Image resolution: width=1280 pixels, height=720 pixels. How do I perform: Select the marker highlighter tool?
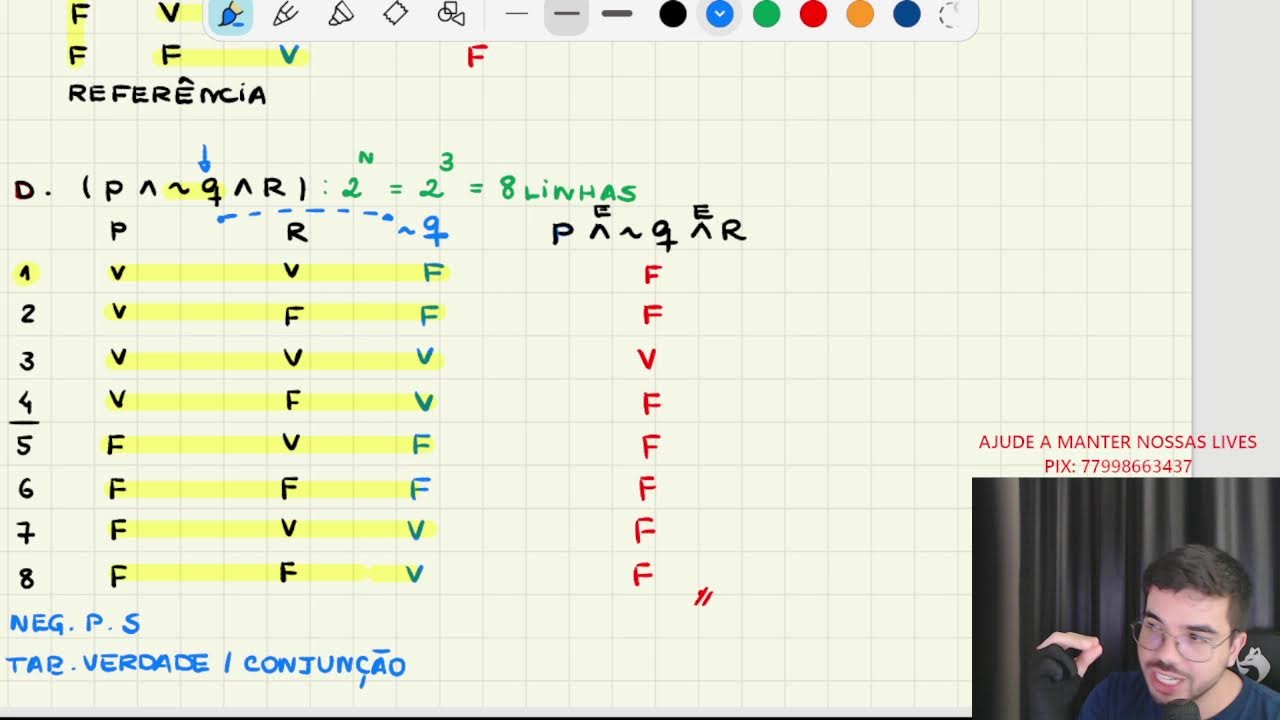[341, 14]
